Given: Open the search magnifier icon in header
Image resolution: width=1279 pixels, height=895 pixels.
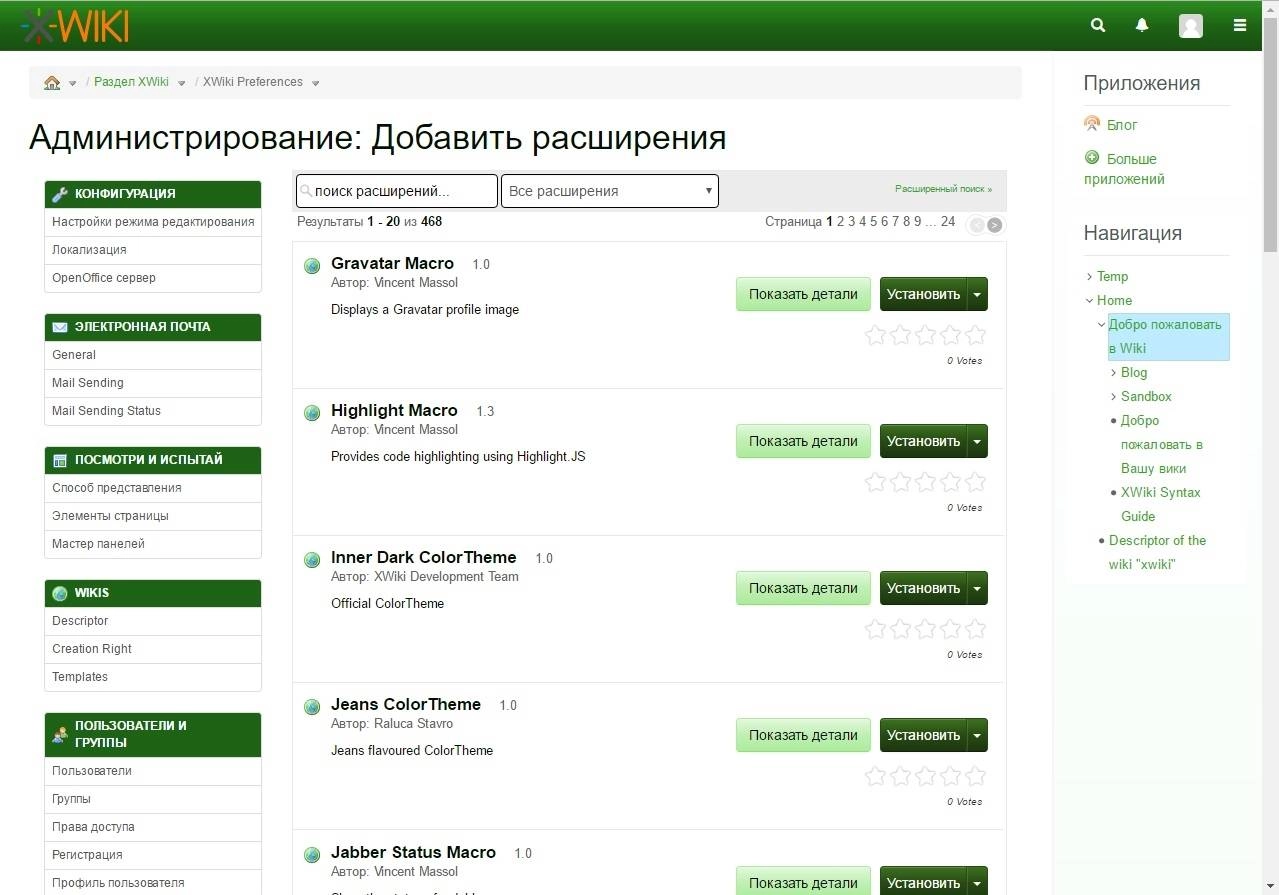Looking at the screenshot, I should click(x=1098, y=25).
